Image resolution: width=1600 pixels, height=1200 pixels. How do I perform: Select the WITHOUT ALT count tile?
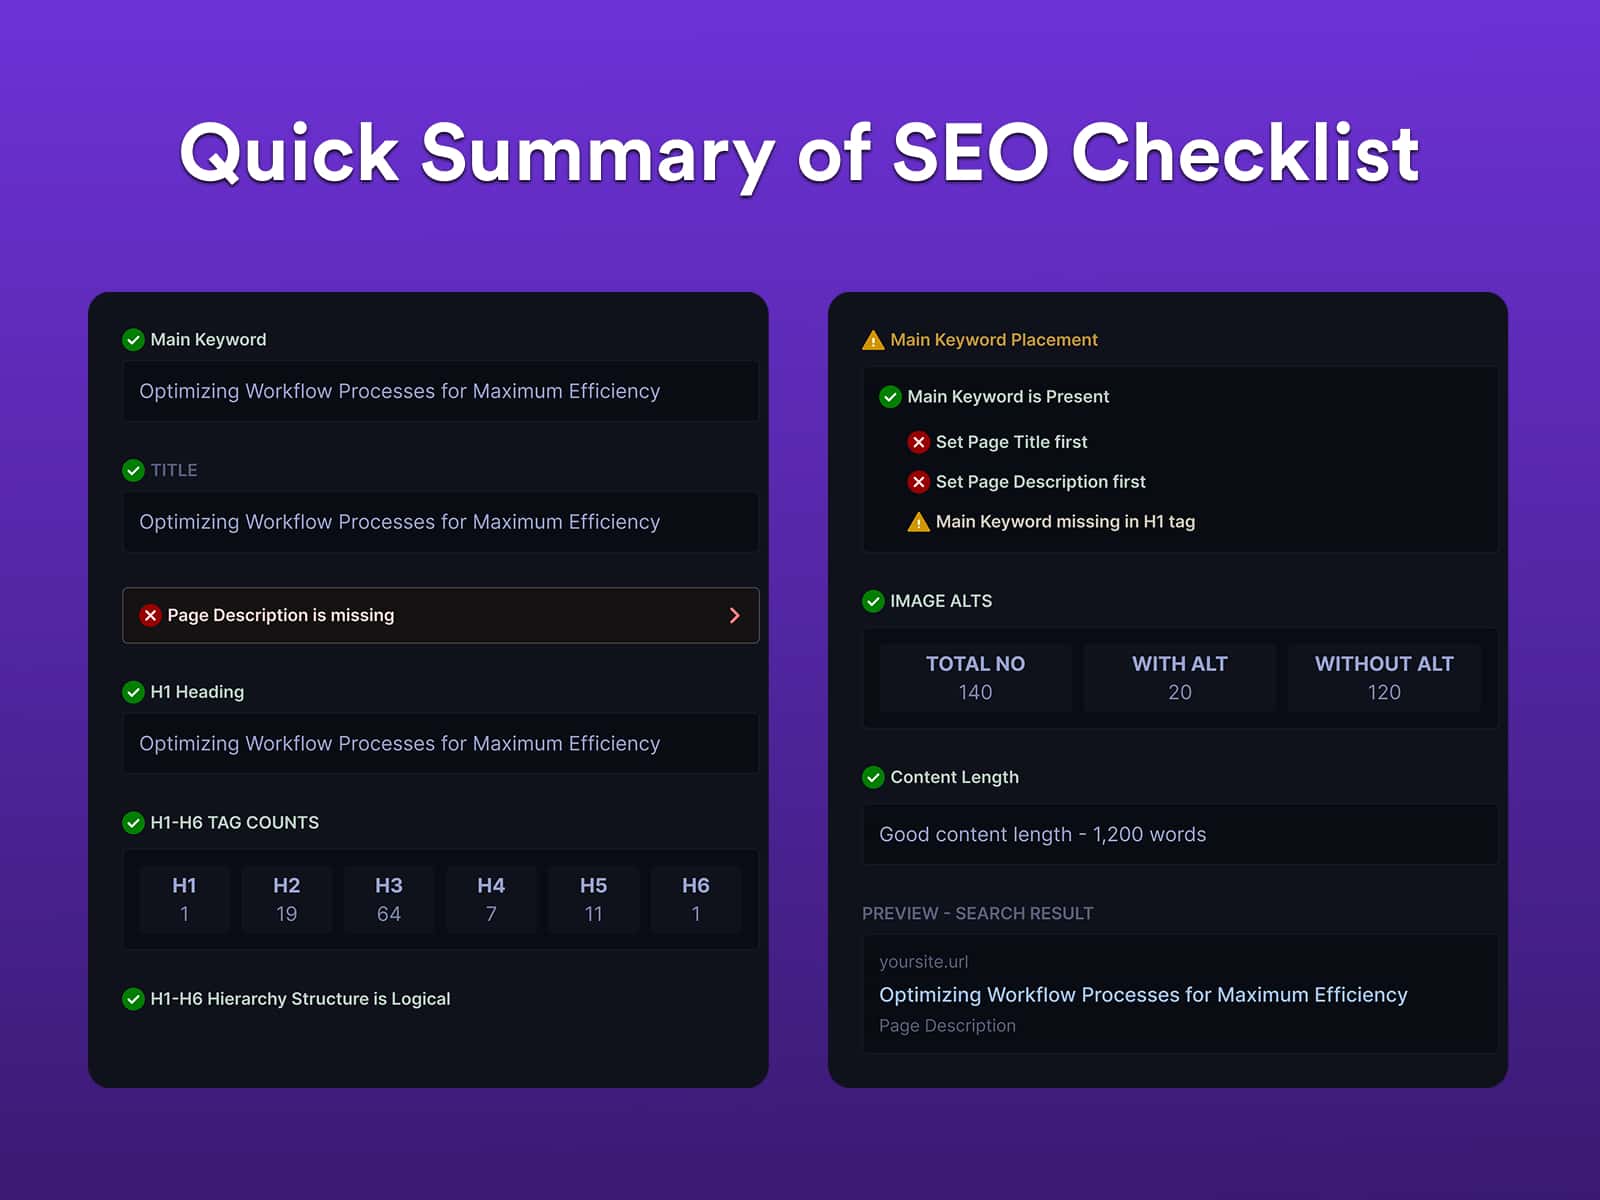pyautogui.click(x=1384, y=677)
